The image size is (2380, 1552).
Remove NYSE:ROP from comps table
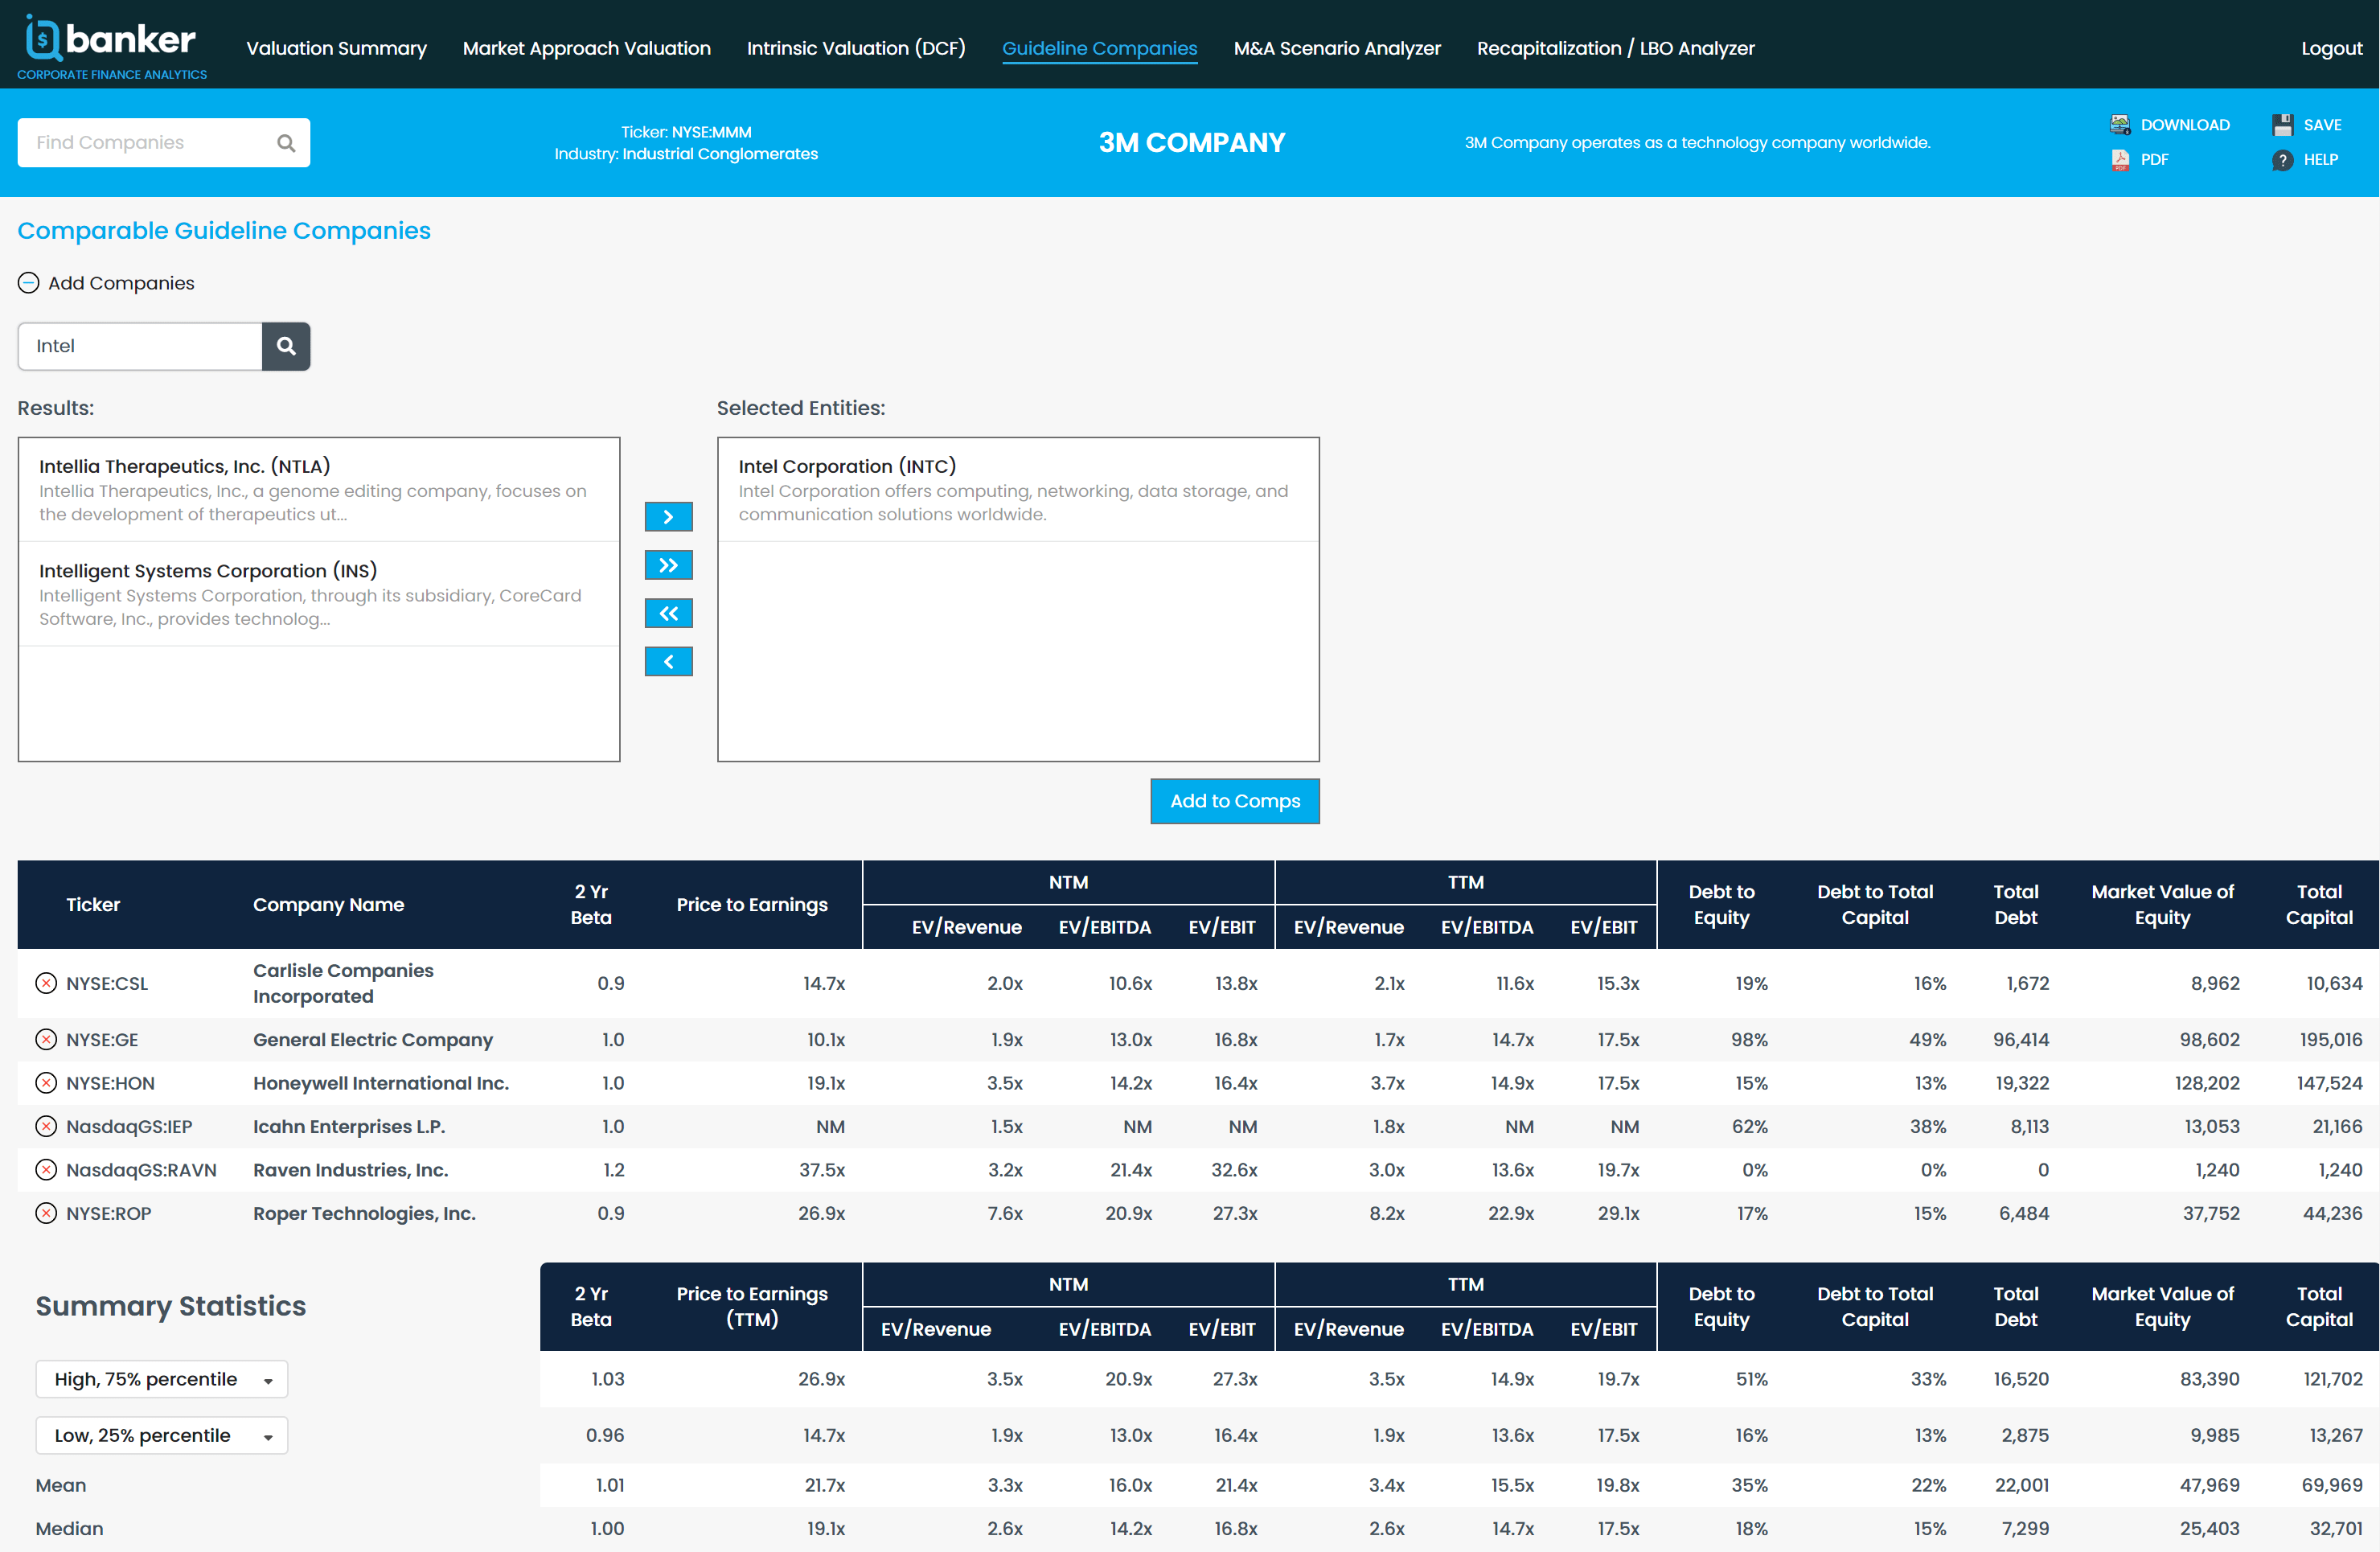click(x=46, y=1213)
